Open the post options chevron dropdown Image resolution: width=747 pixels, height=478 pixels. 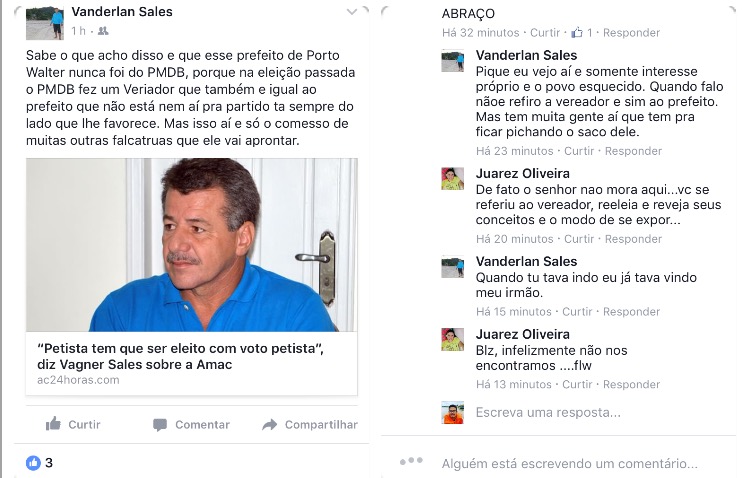(x=352, y=12)
